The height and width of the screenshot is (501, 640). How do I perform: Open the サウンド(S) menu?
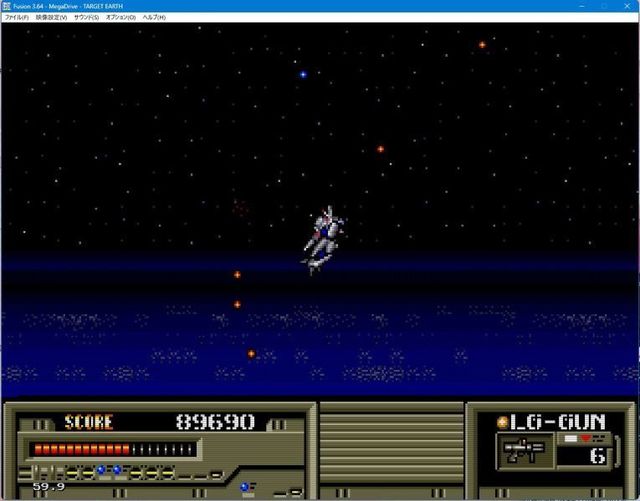(87, 18)
